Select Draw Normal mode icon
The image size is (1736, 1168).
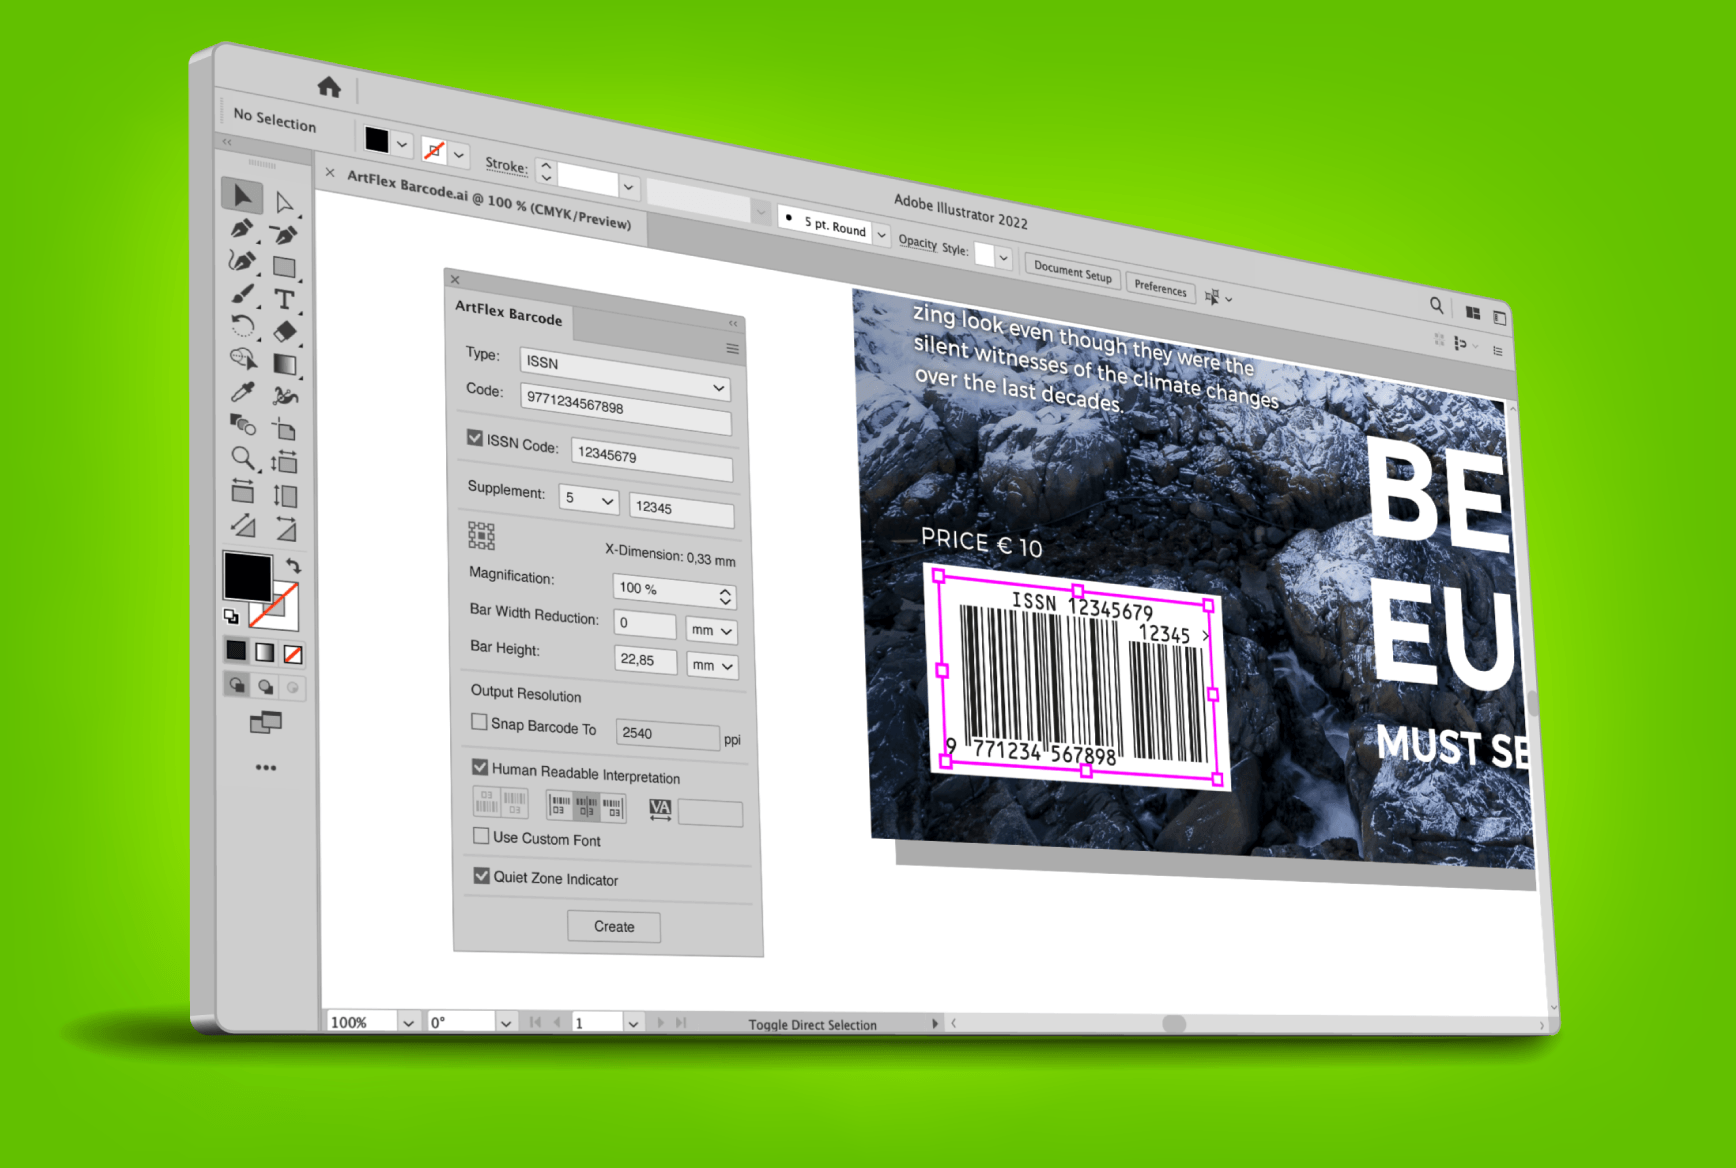pos(237,685)
